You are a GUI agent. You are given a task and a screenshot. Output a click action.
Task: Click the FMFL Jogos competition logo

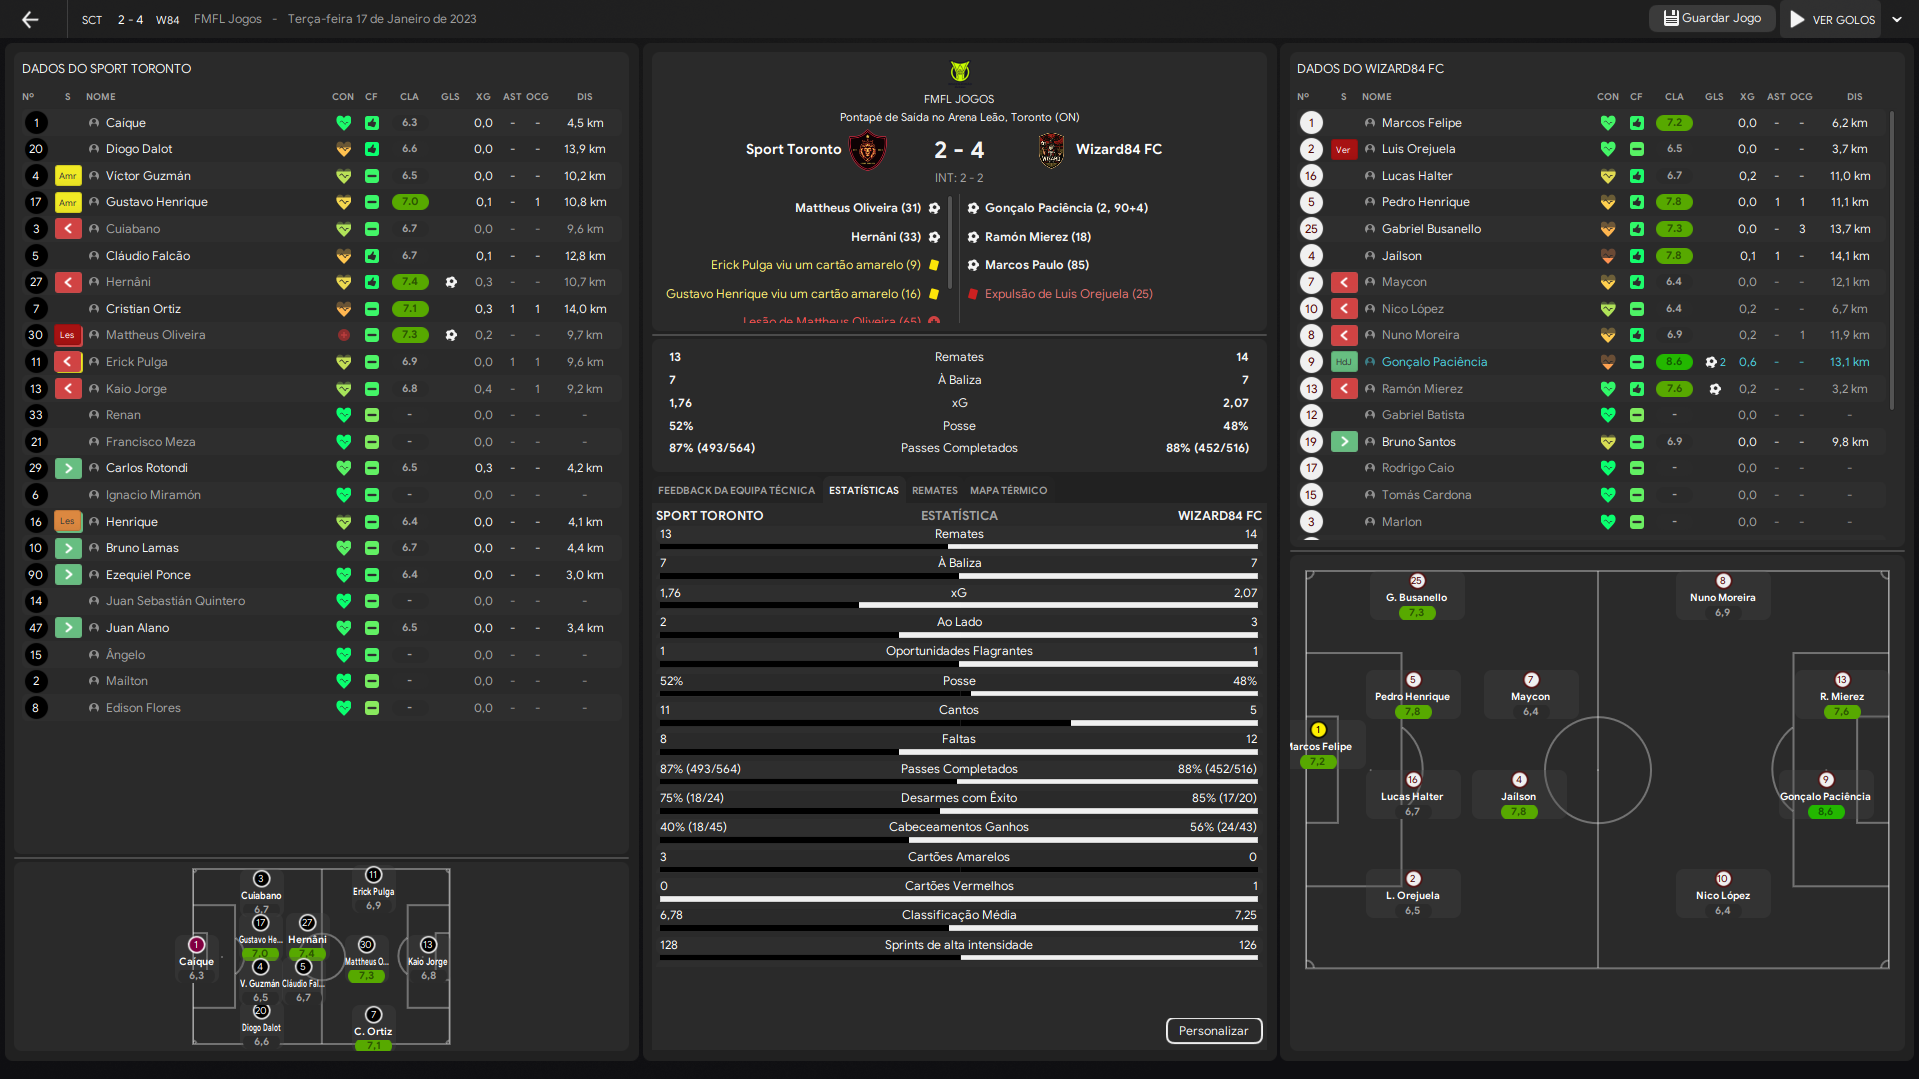pyautogui.click(x=959, y=71)
